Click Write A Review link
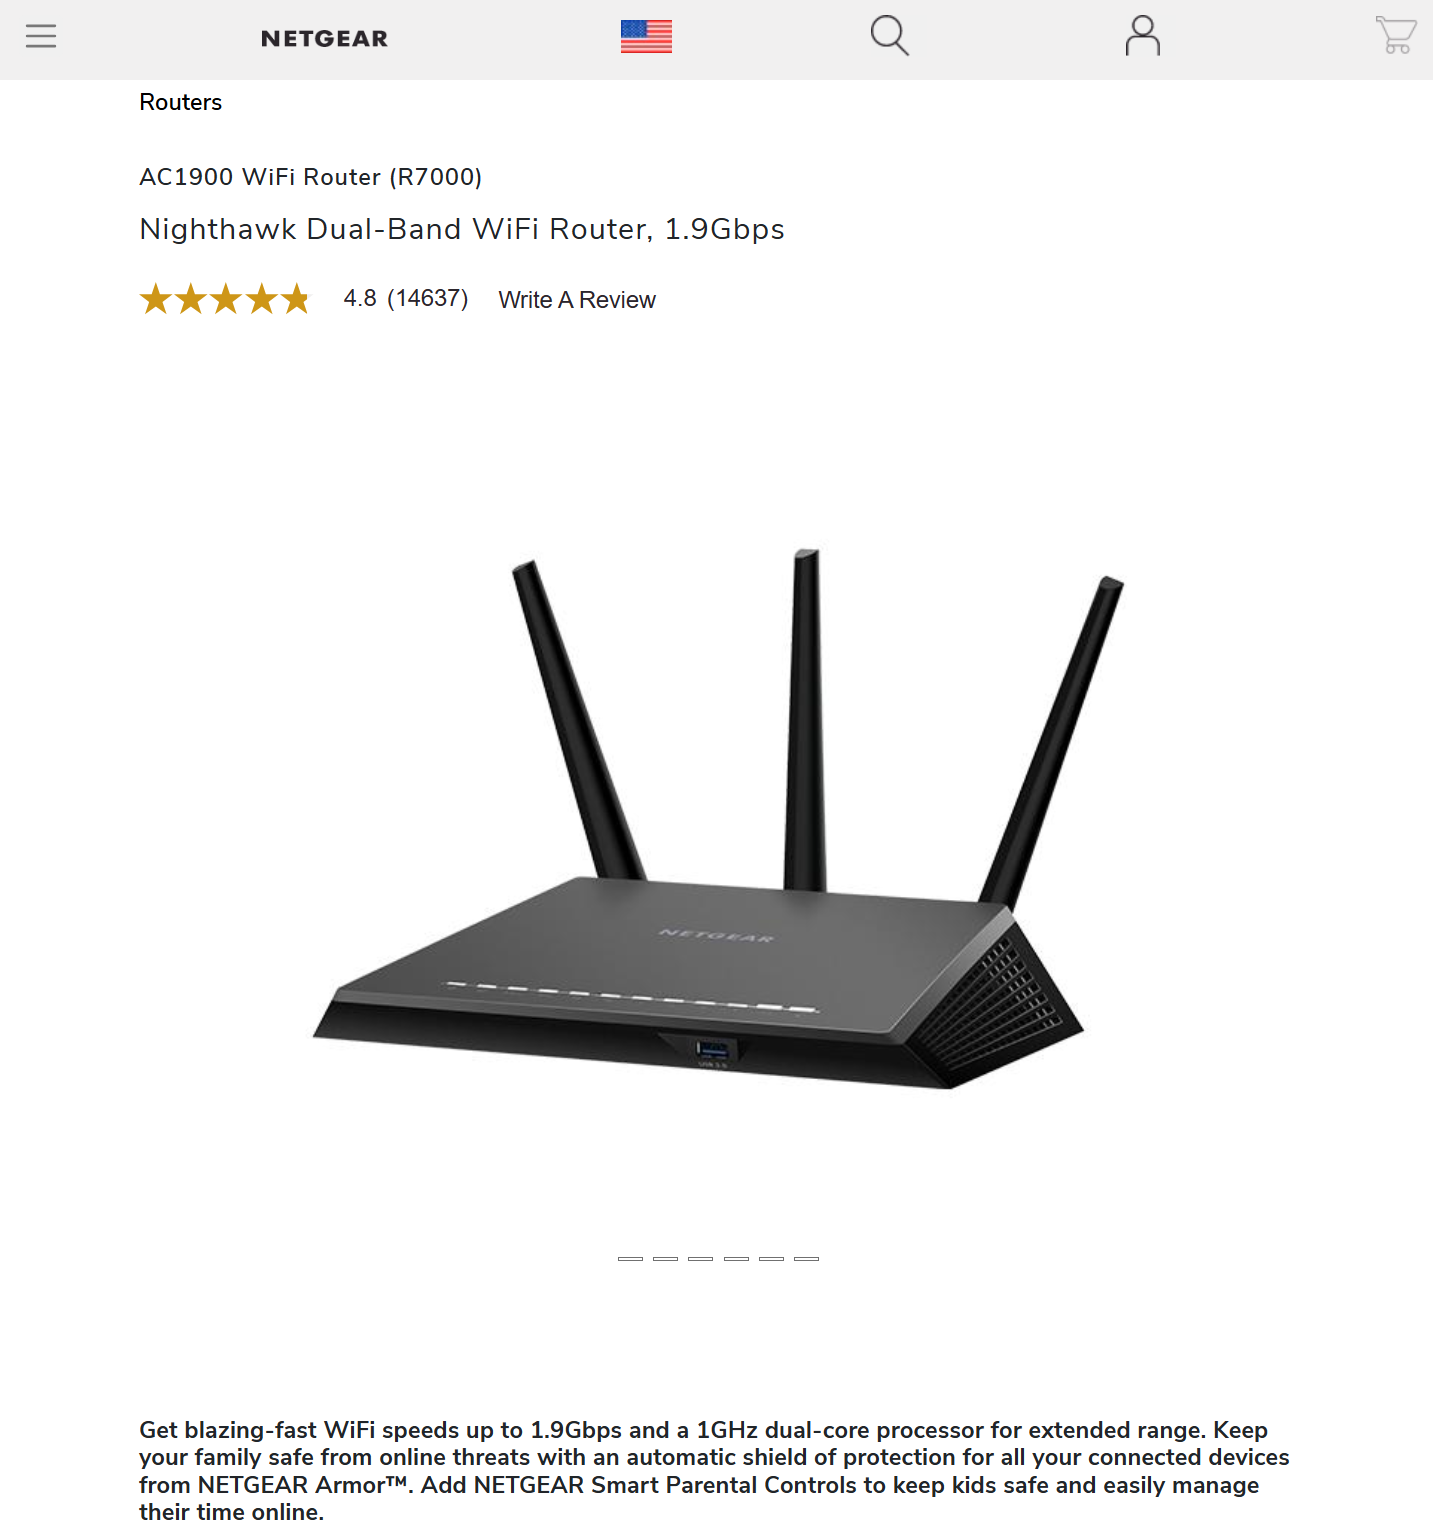The height and width of the screenshot is (1536, 1433). click(577, 300)
